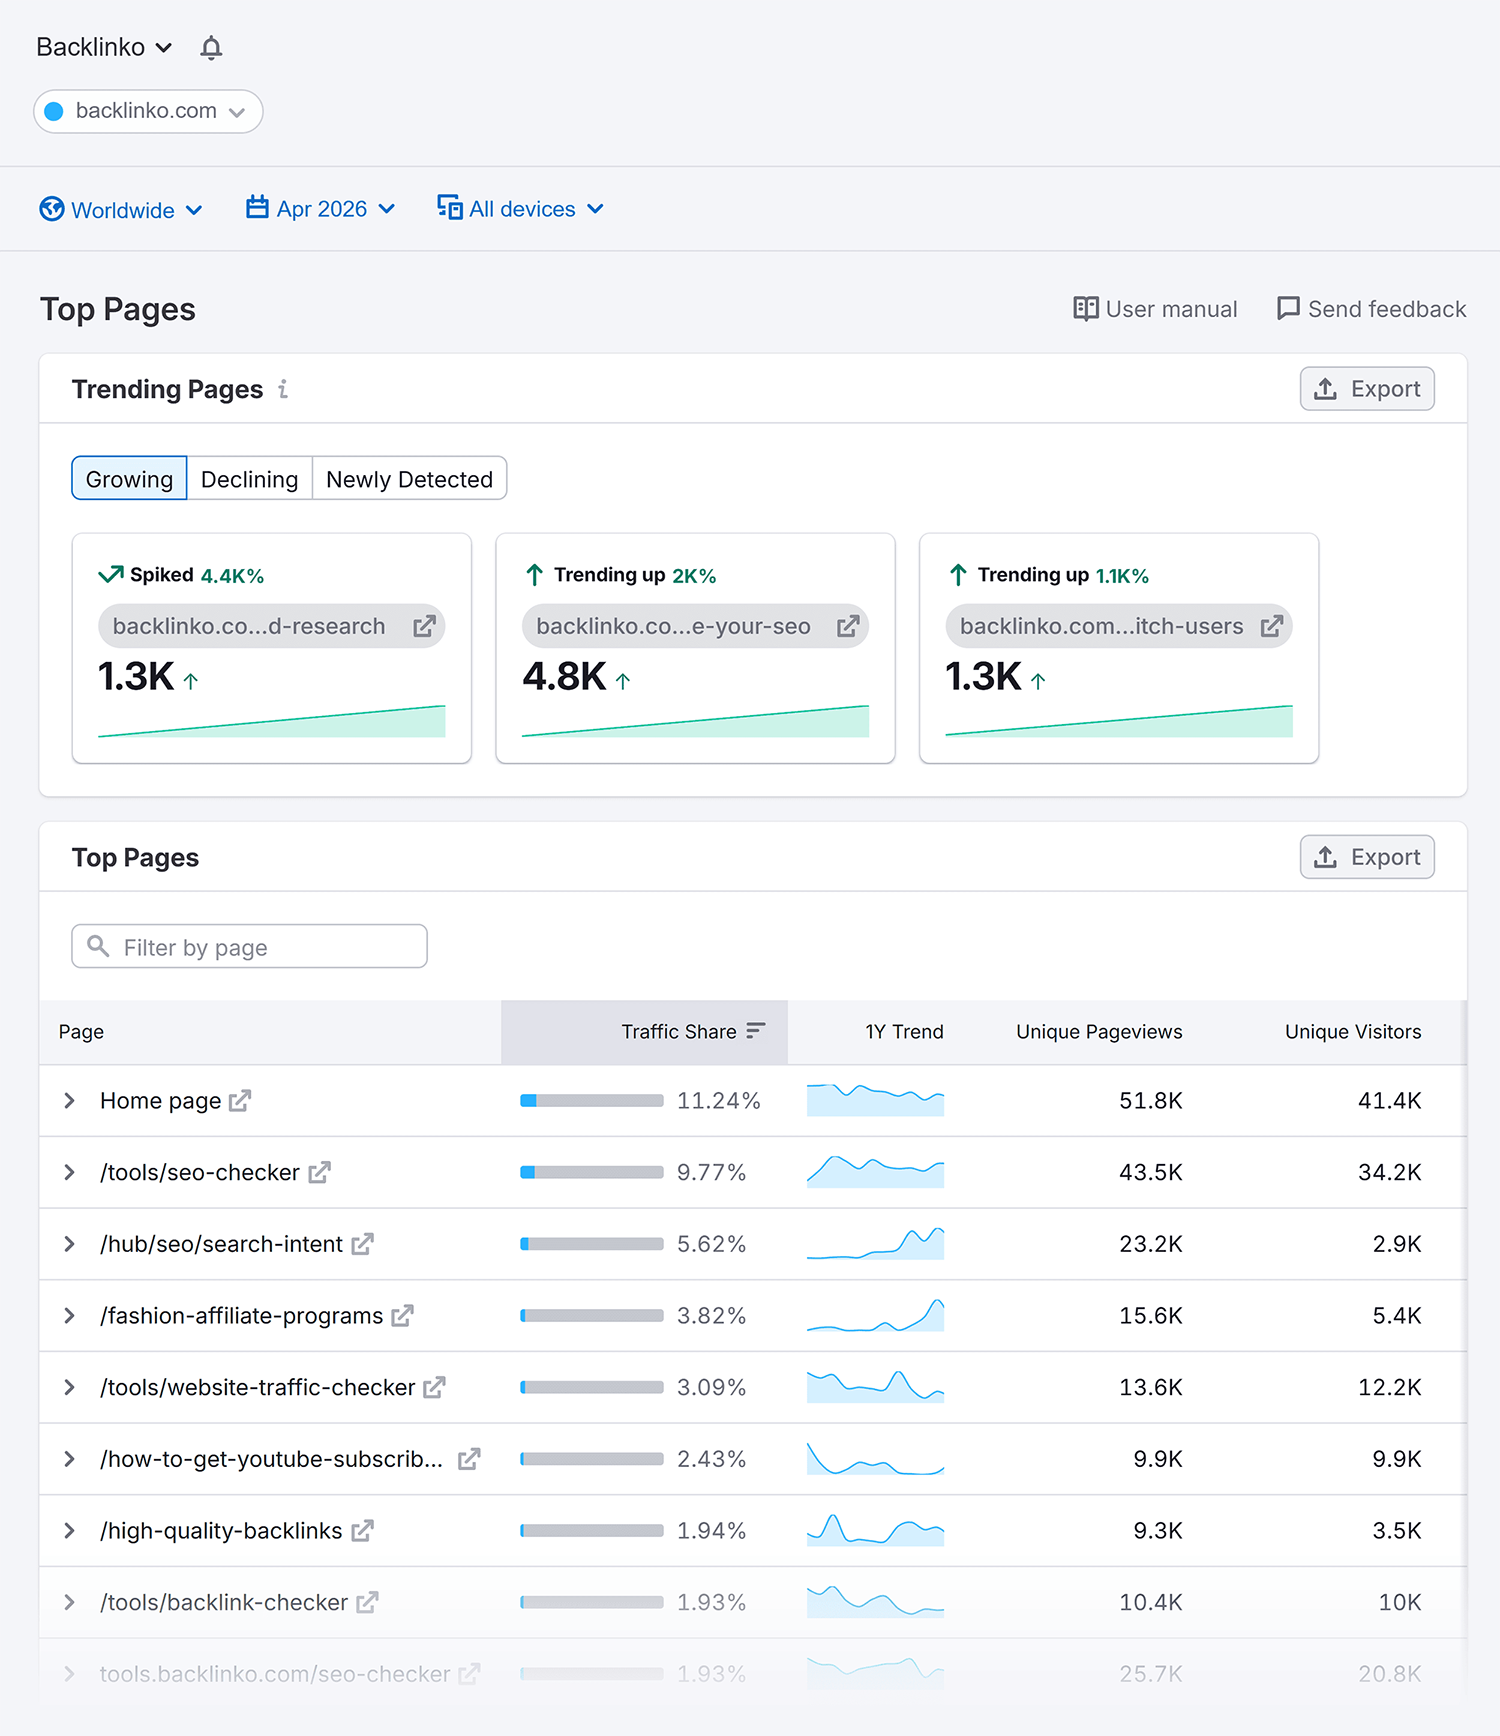Click the Traffic Share sort icon
Viewport: 1500px width, 1736px height.
[756, 1031]
